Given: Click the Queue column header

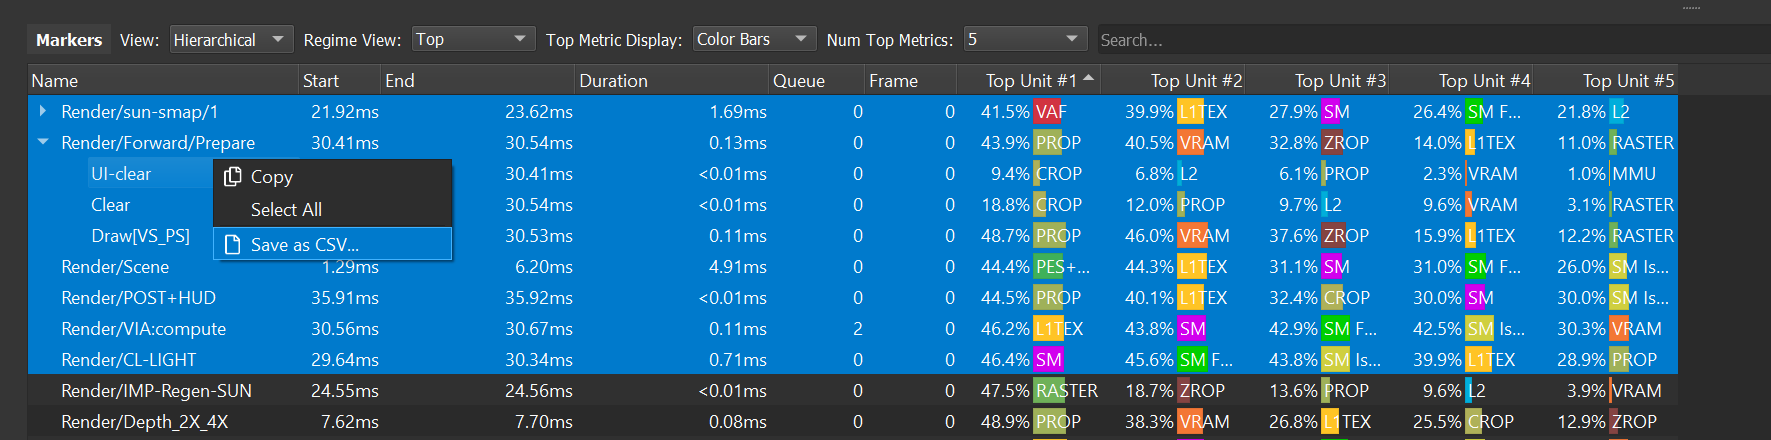Looking at the screenshot, I should (798, 81).
